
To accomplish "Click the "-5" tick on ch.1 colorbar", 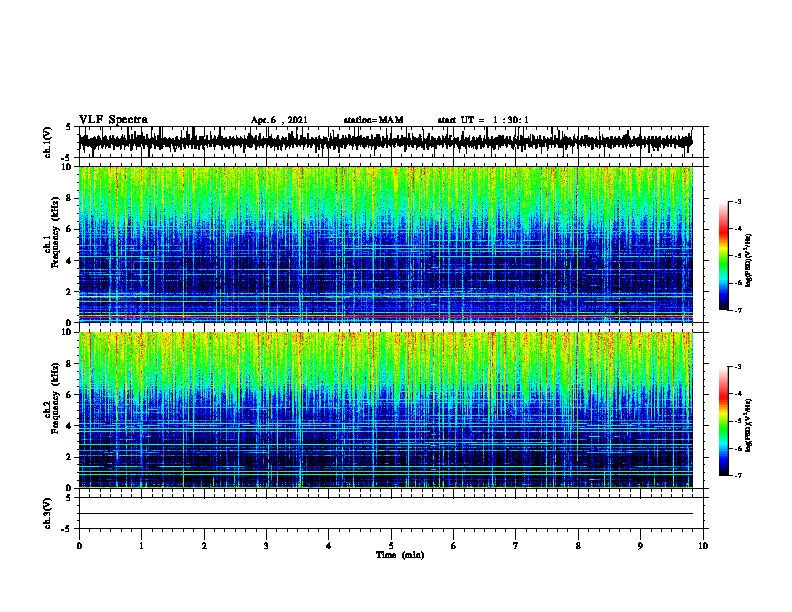I will point(737,256).
